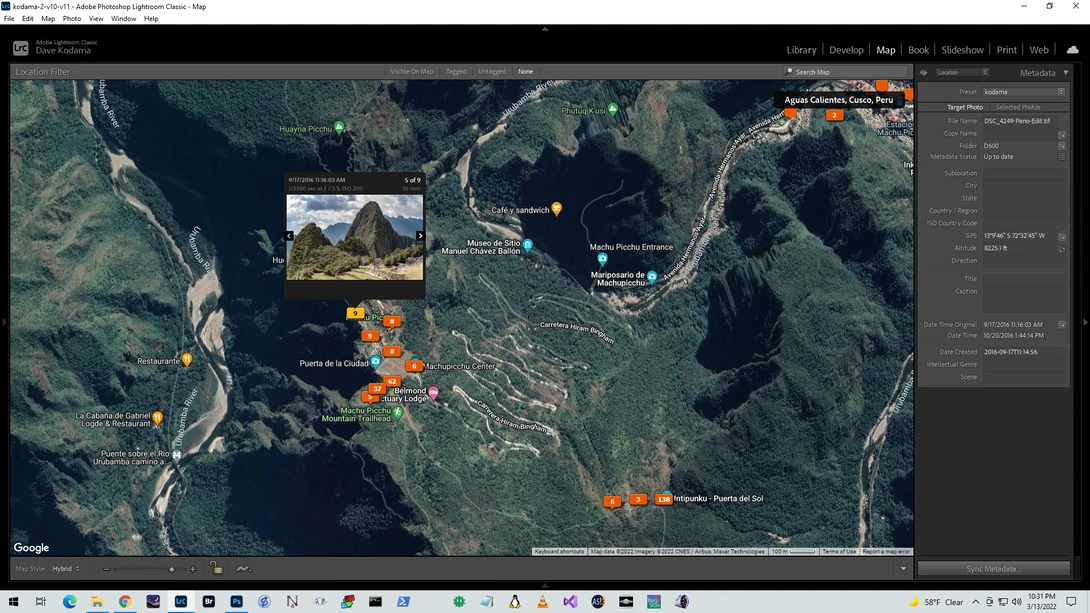Open Google Chrome from the taskbar
The width and height of the screenshot is (1090, 613).
point(125,601)
